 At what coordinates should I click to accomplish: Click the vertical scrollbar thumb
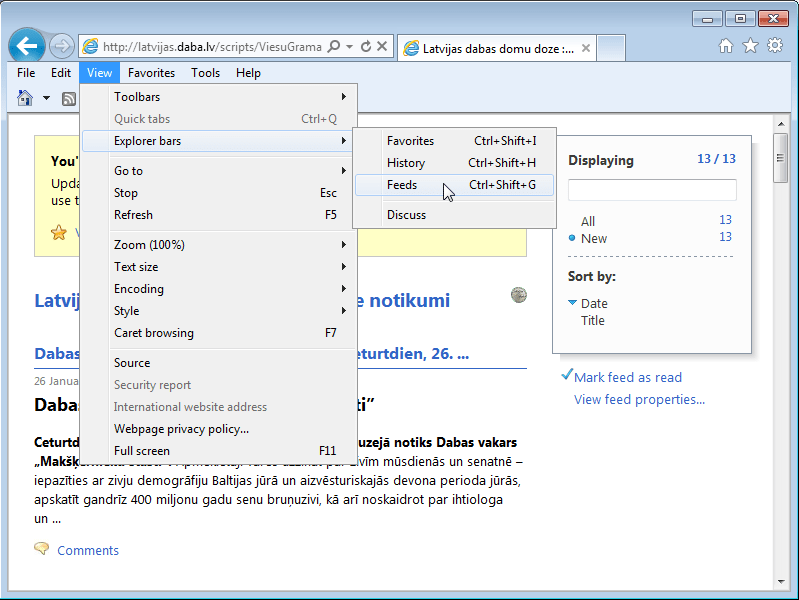(x=780, y=158)
